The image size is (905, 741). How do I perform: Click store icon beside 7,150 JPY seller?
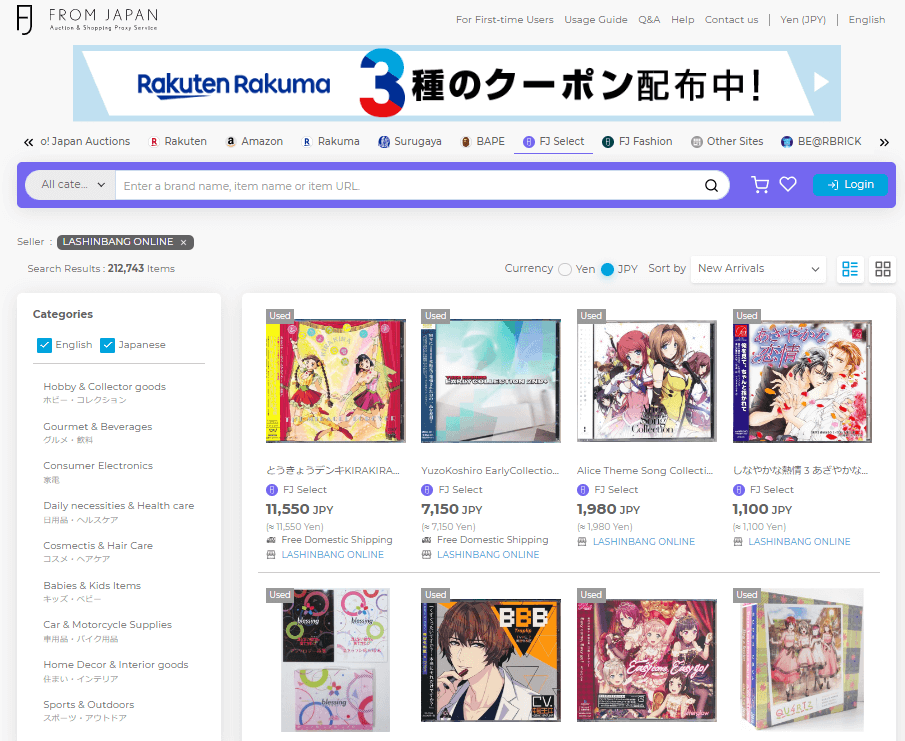point(427,555)
